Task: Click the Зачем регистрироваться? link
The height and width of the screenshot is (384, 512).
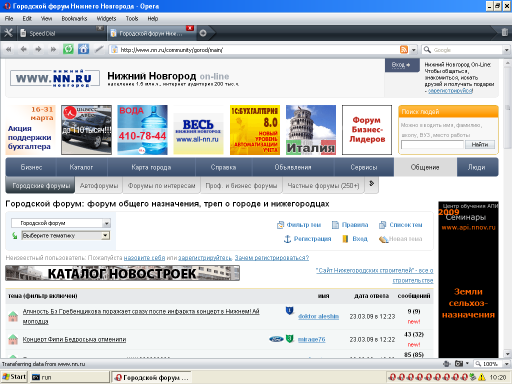Action: click(272, 258)
